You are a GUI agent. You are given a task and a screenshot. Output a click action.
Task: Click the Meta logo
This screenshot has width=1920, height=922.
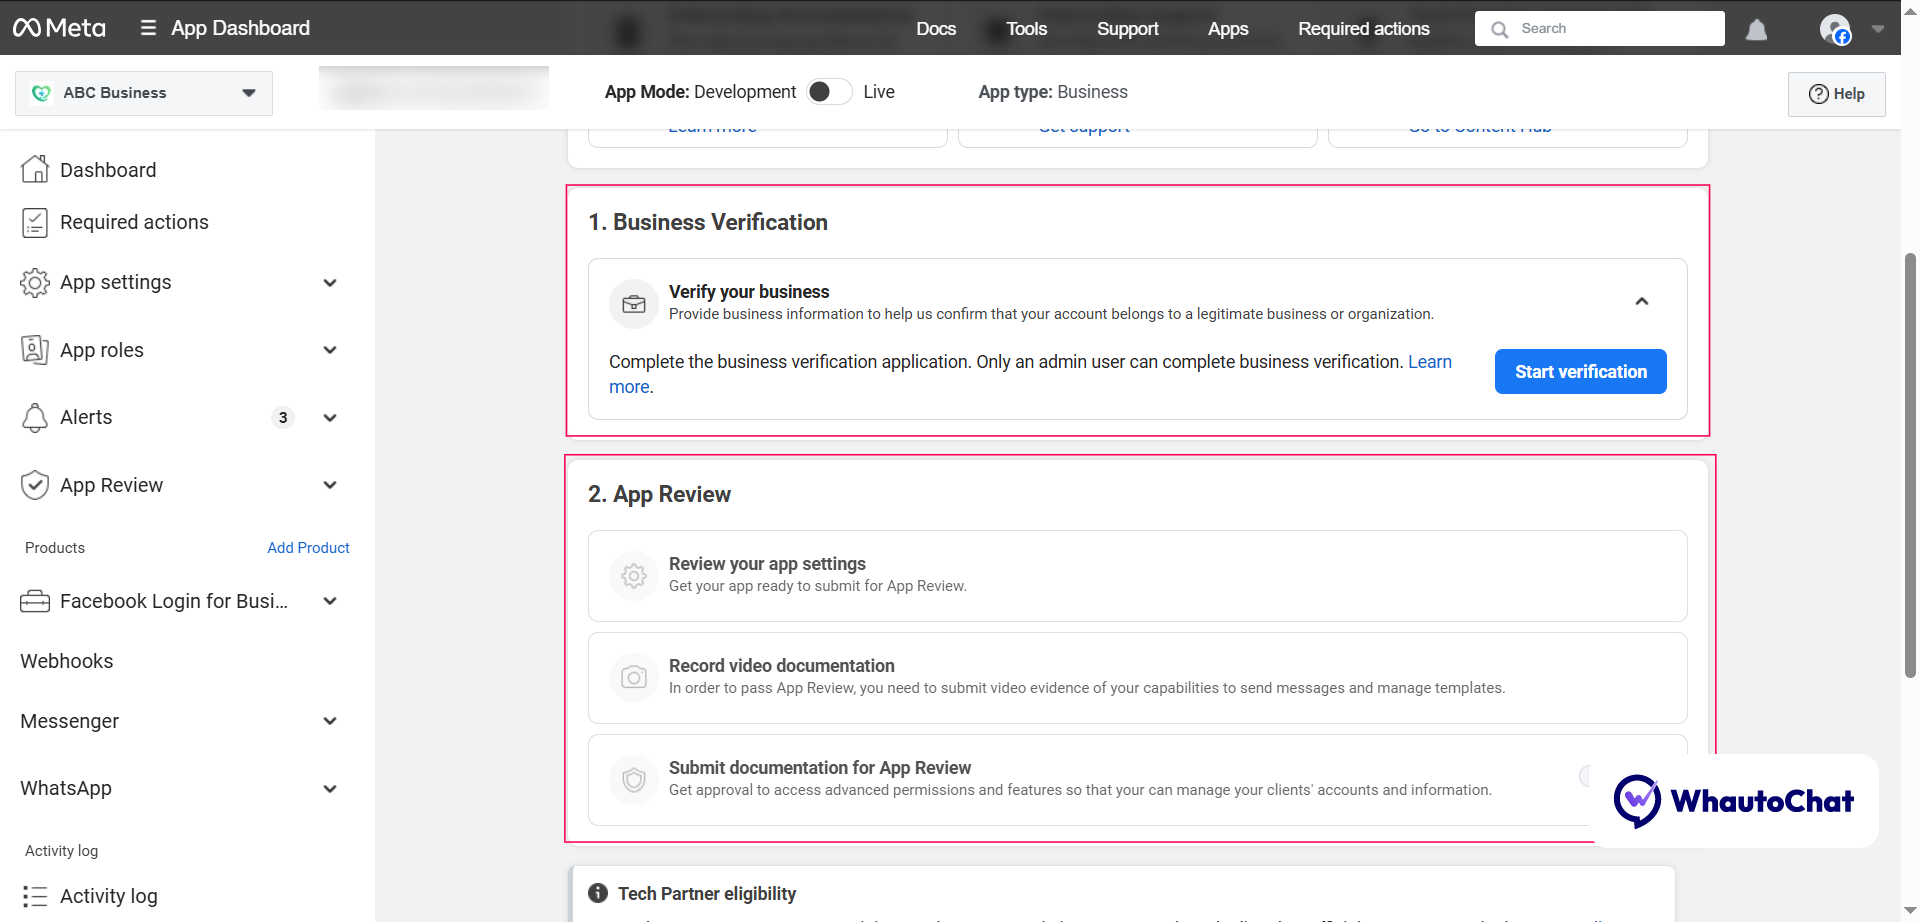coord(59,27)
